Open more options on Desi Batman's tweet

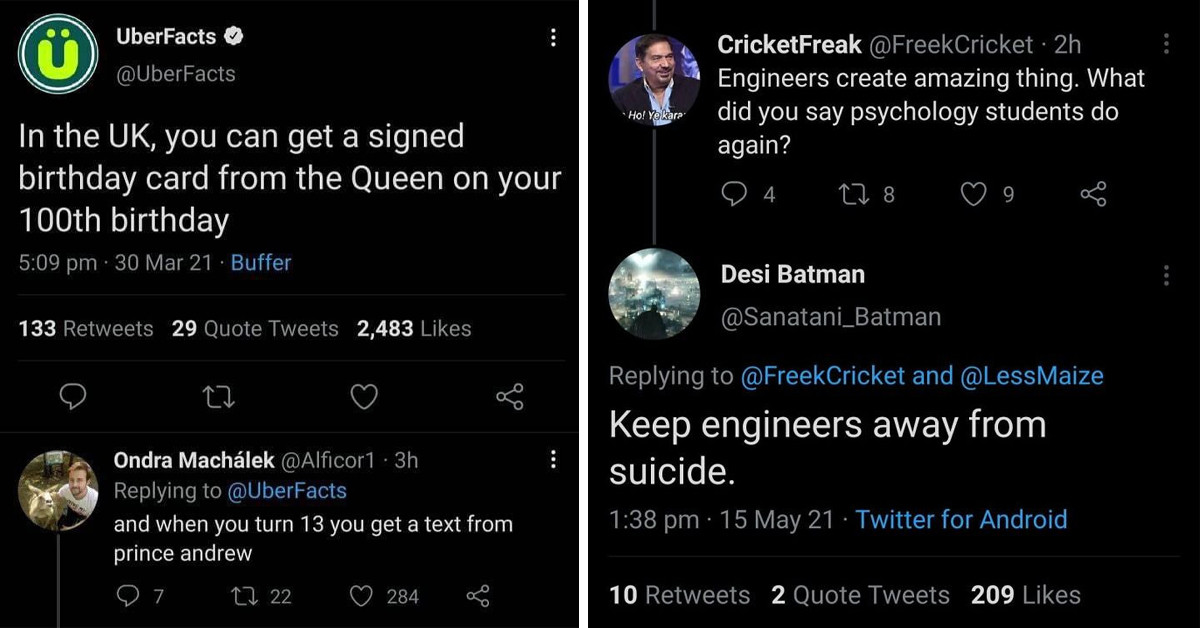point(1166,274)
